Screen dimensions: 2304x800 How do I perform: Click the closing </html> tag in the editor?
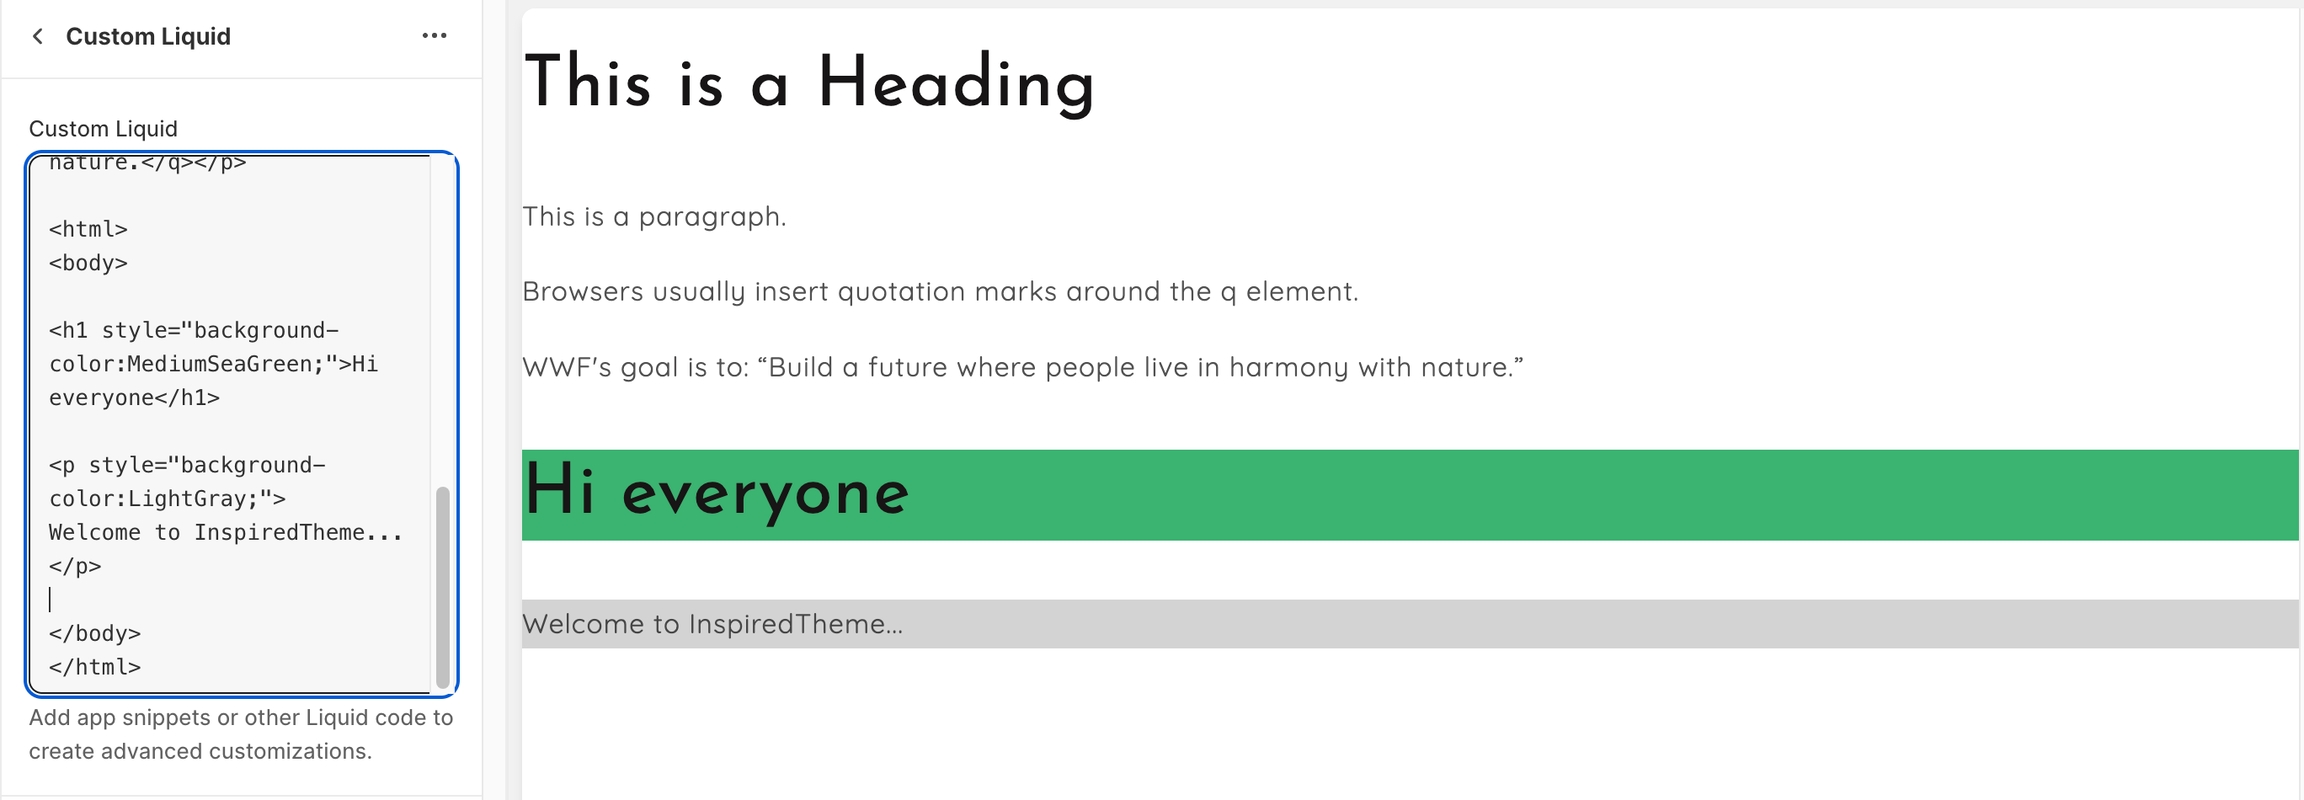coord(95,667)
